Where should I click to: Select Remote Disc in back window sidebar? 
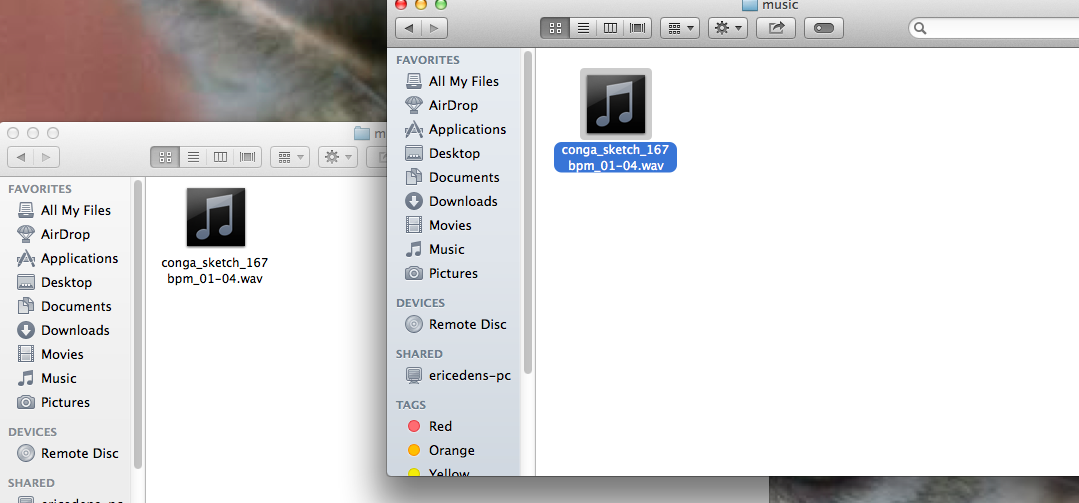[x=67, y=453]
